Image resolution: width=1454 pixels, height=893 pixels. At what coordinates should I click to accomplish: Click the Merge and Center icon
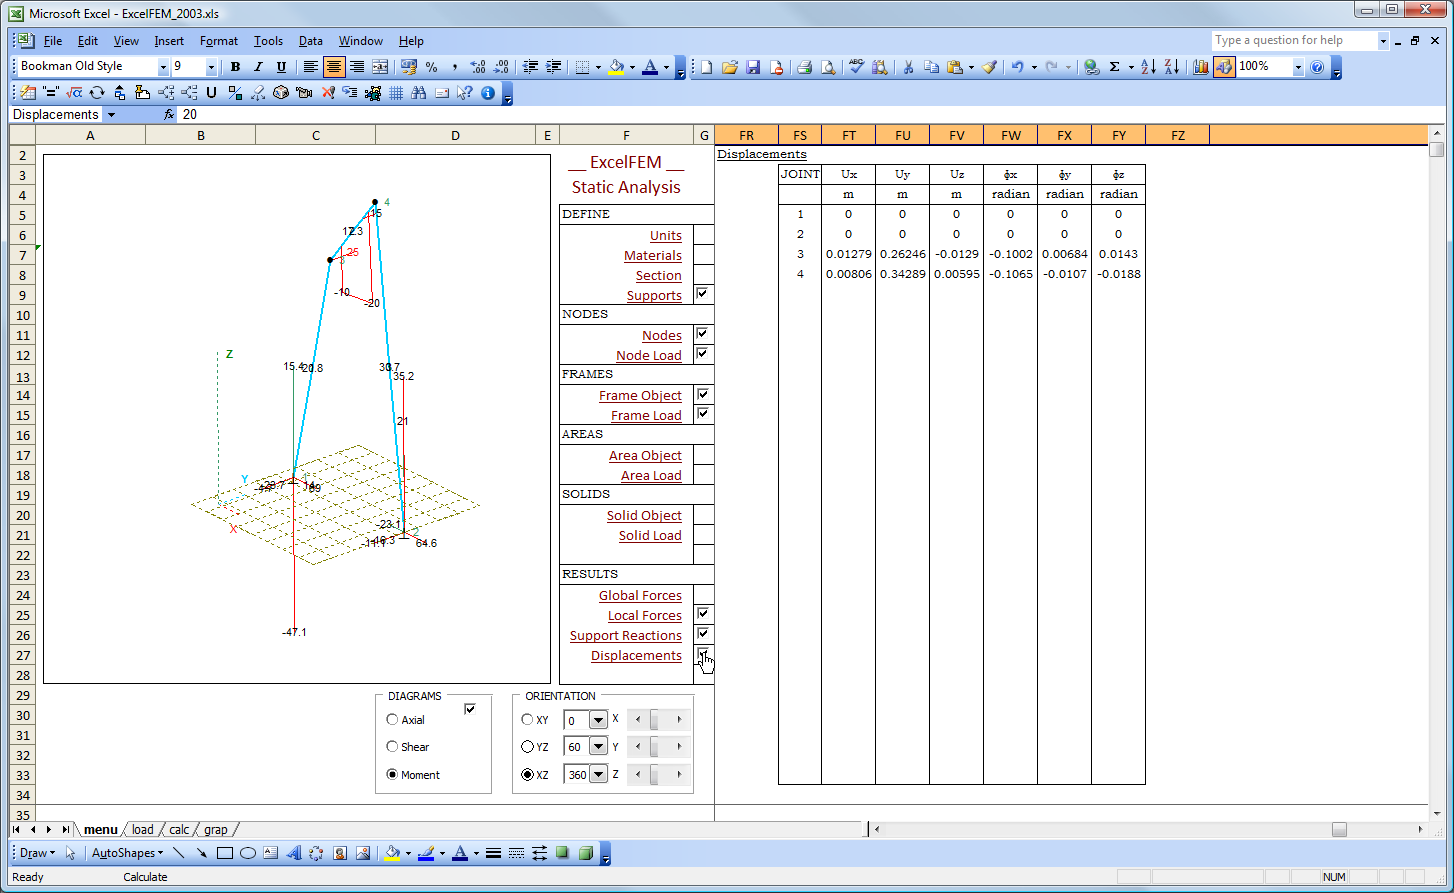click(380, 67)
